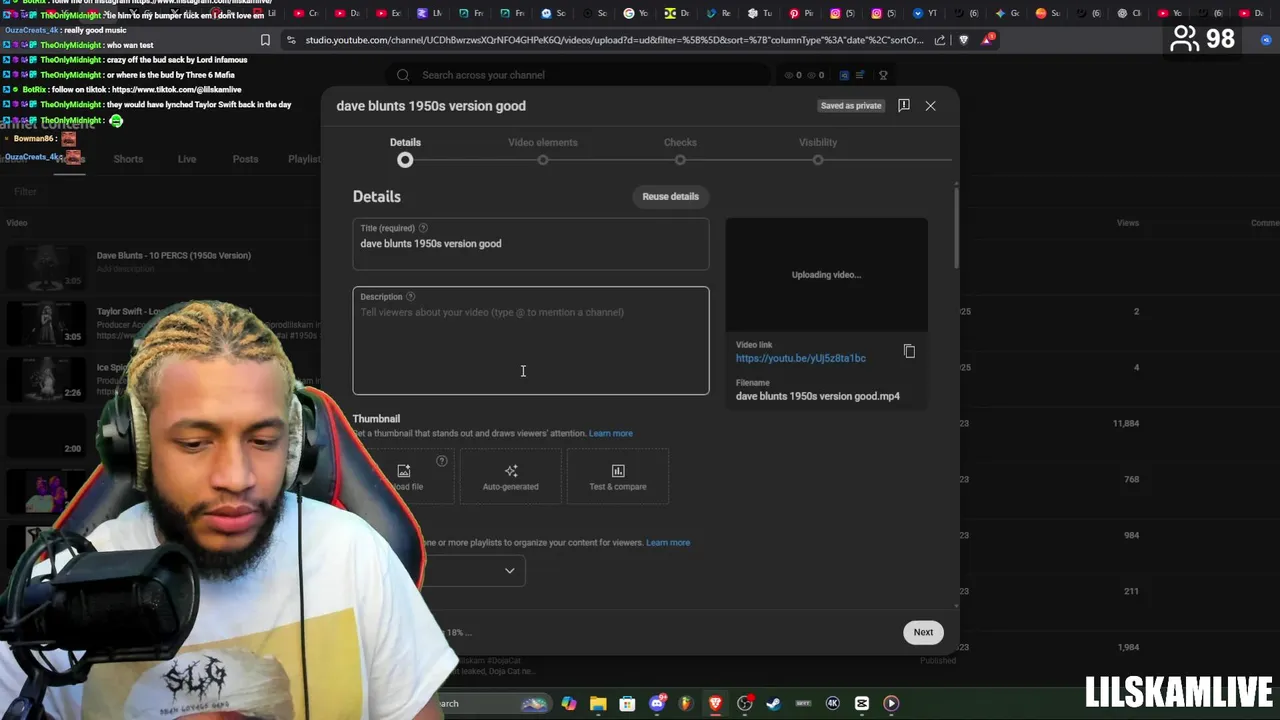Choose the Auto-generated thumbnail option
This screenshot has height=720, width=1280.
pos(511,476)
